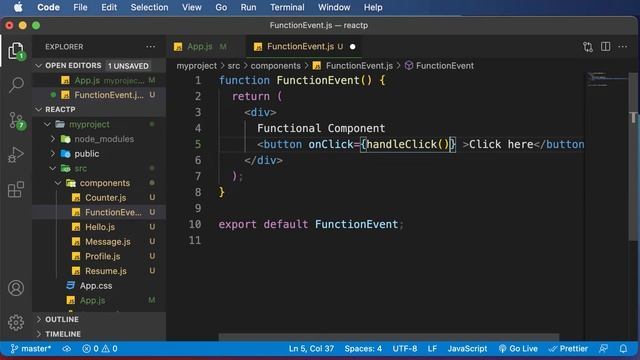Open the File menu
This screenshot has height=360, width=640.
[x=80, y=7]
